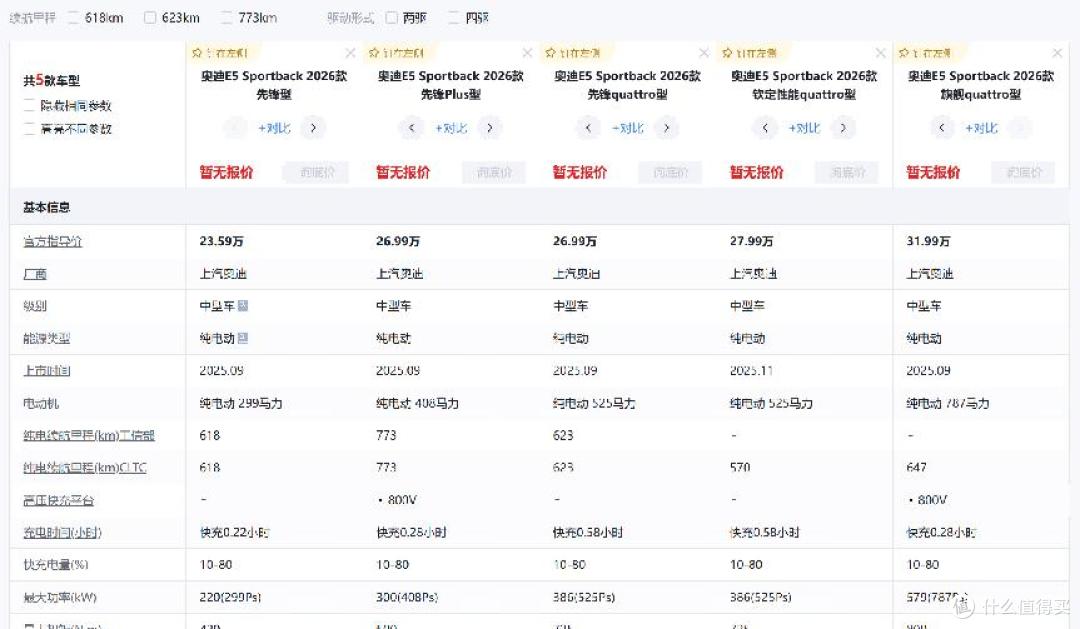Screen dimensions: 1080x629
Task: Click +对比 under 先锋Plus型
Action: pos(450,128)
